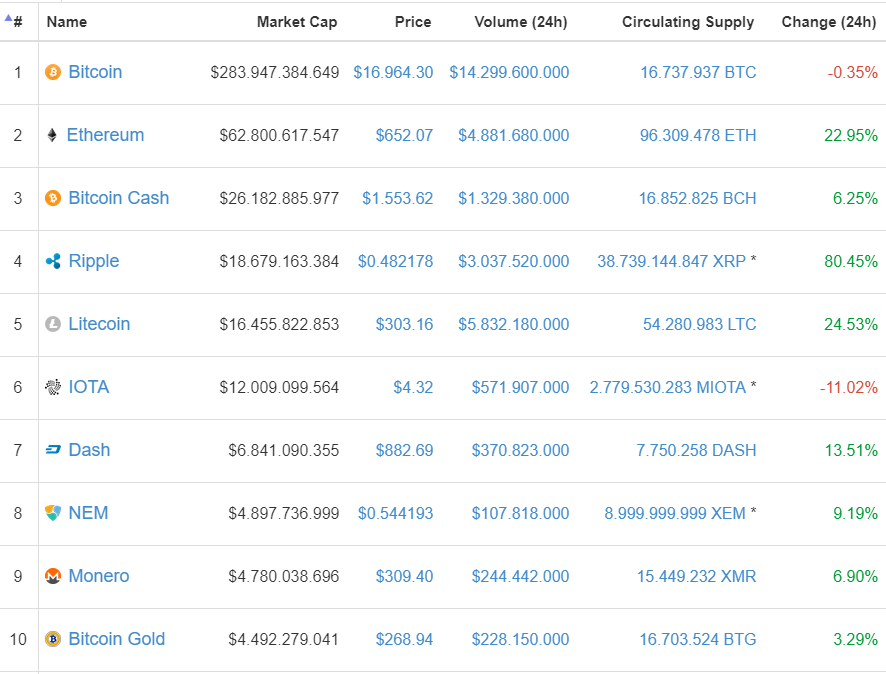Screen dimensions: 886x674
Task: Click the Ethereum diamond logo icon
Action: pyautogui.click(x=52, y=135)
